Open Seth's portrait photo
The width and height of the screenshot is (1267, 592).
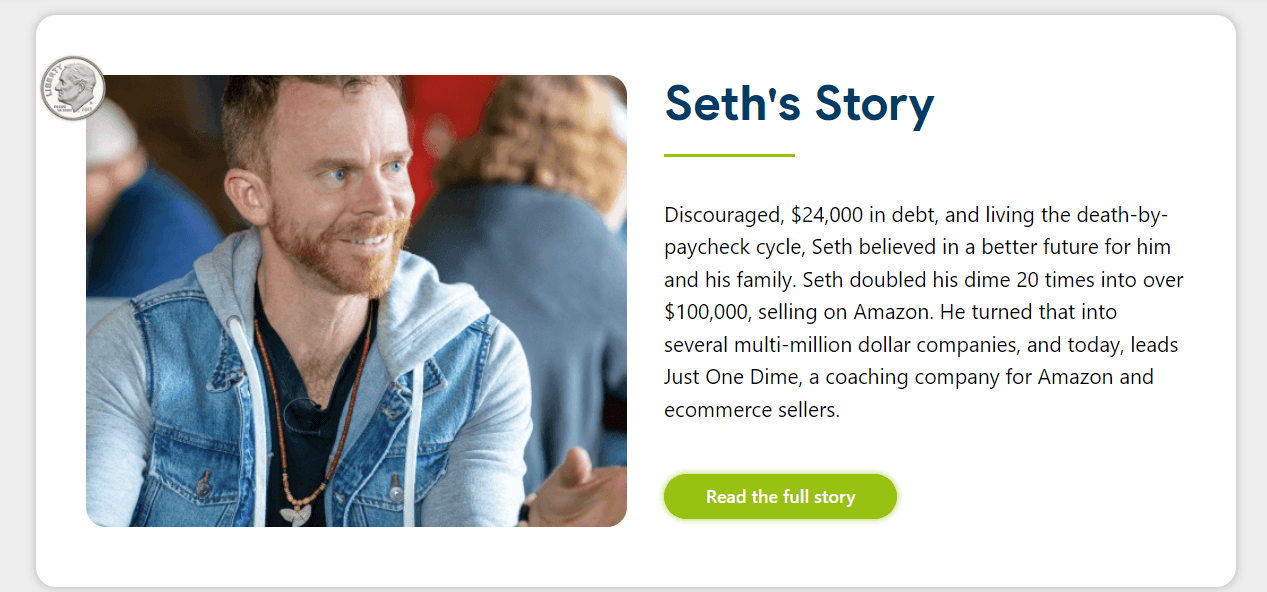(356, 300)
